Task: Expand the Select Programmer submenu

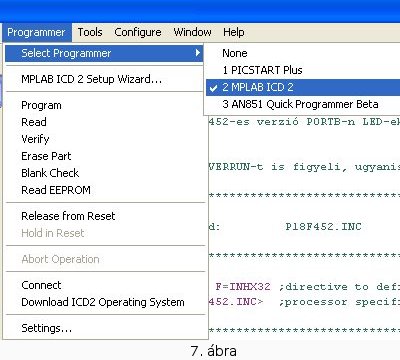Action: click(104, 53)
